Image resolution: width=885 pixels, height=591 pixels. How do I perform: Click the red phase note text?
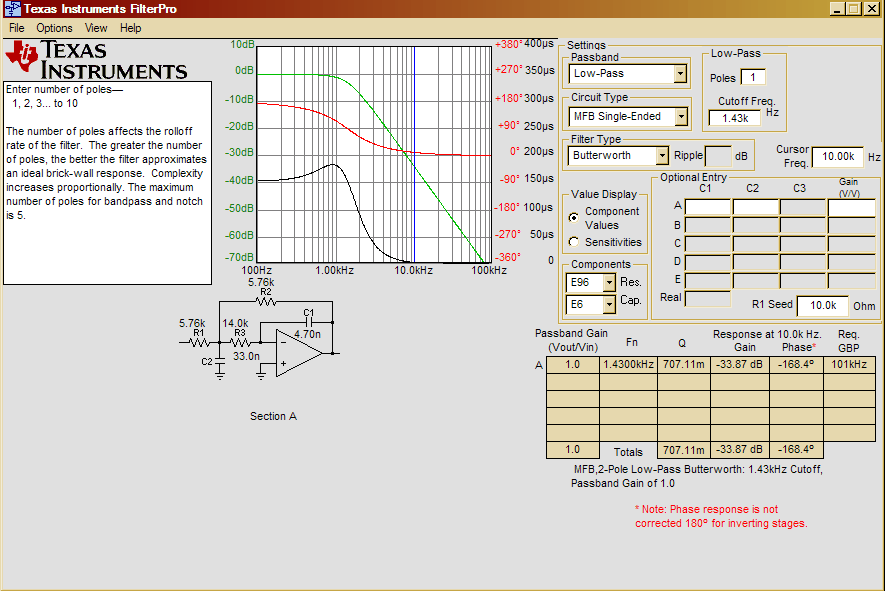[x=721, y=516]
